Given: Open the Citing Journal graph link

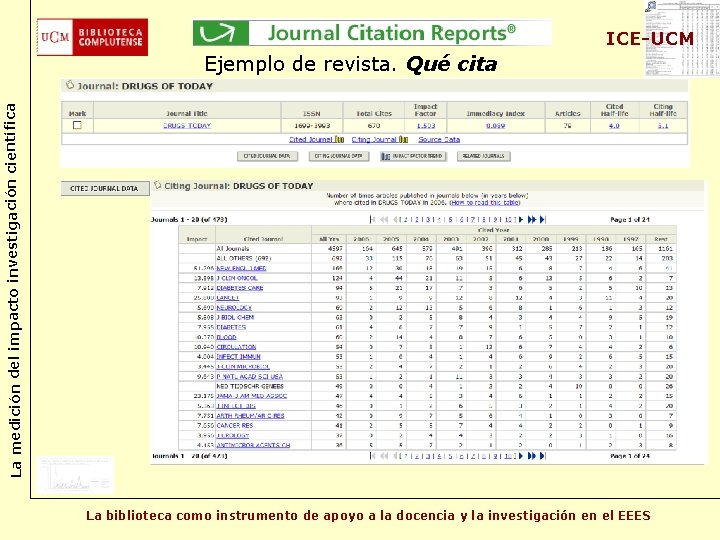Looking at the screenshot, I should [379, 139].
